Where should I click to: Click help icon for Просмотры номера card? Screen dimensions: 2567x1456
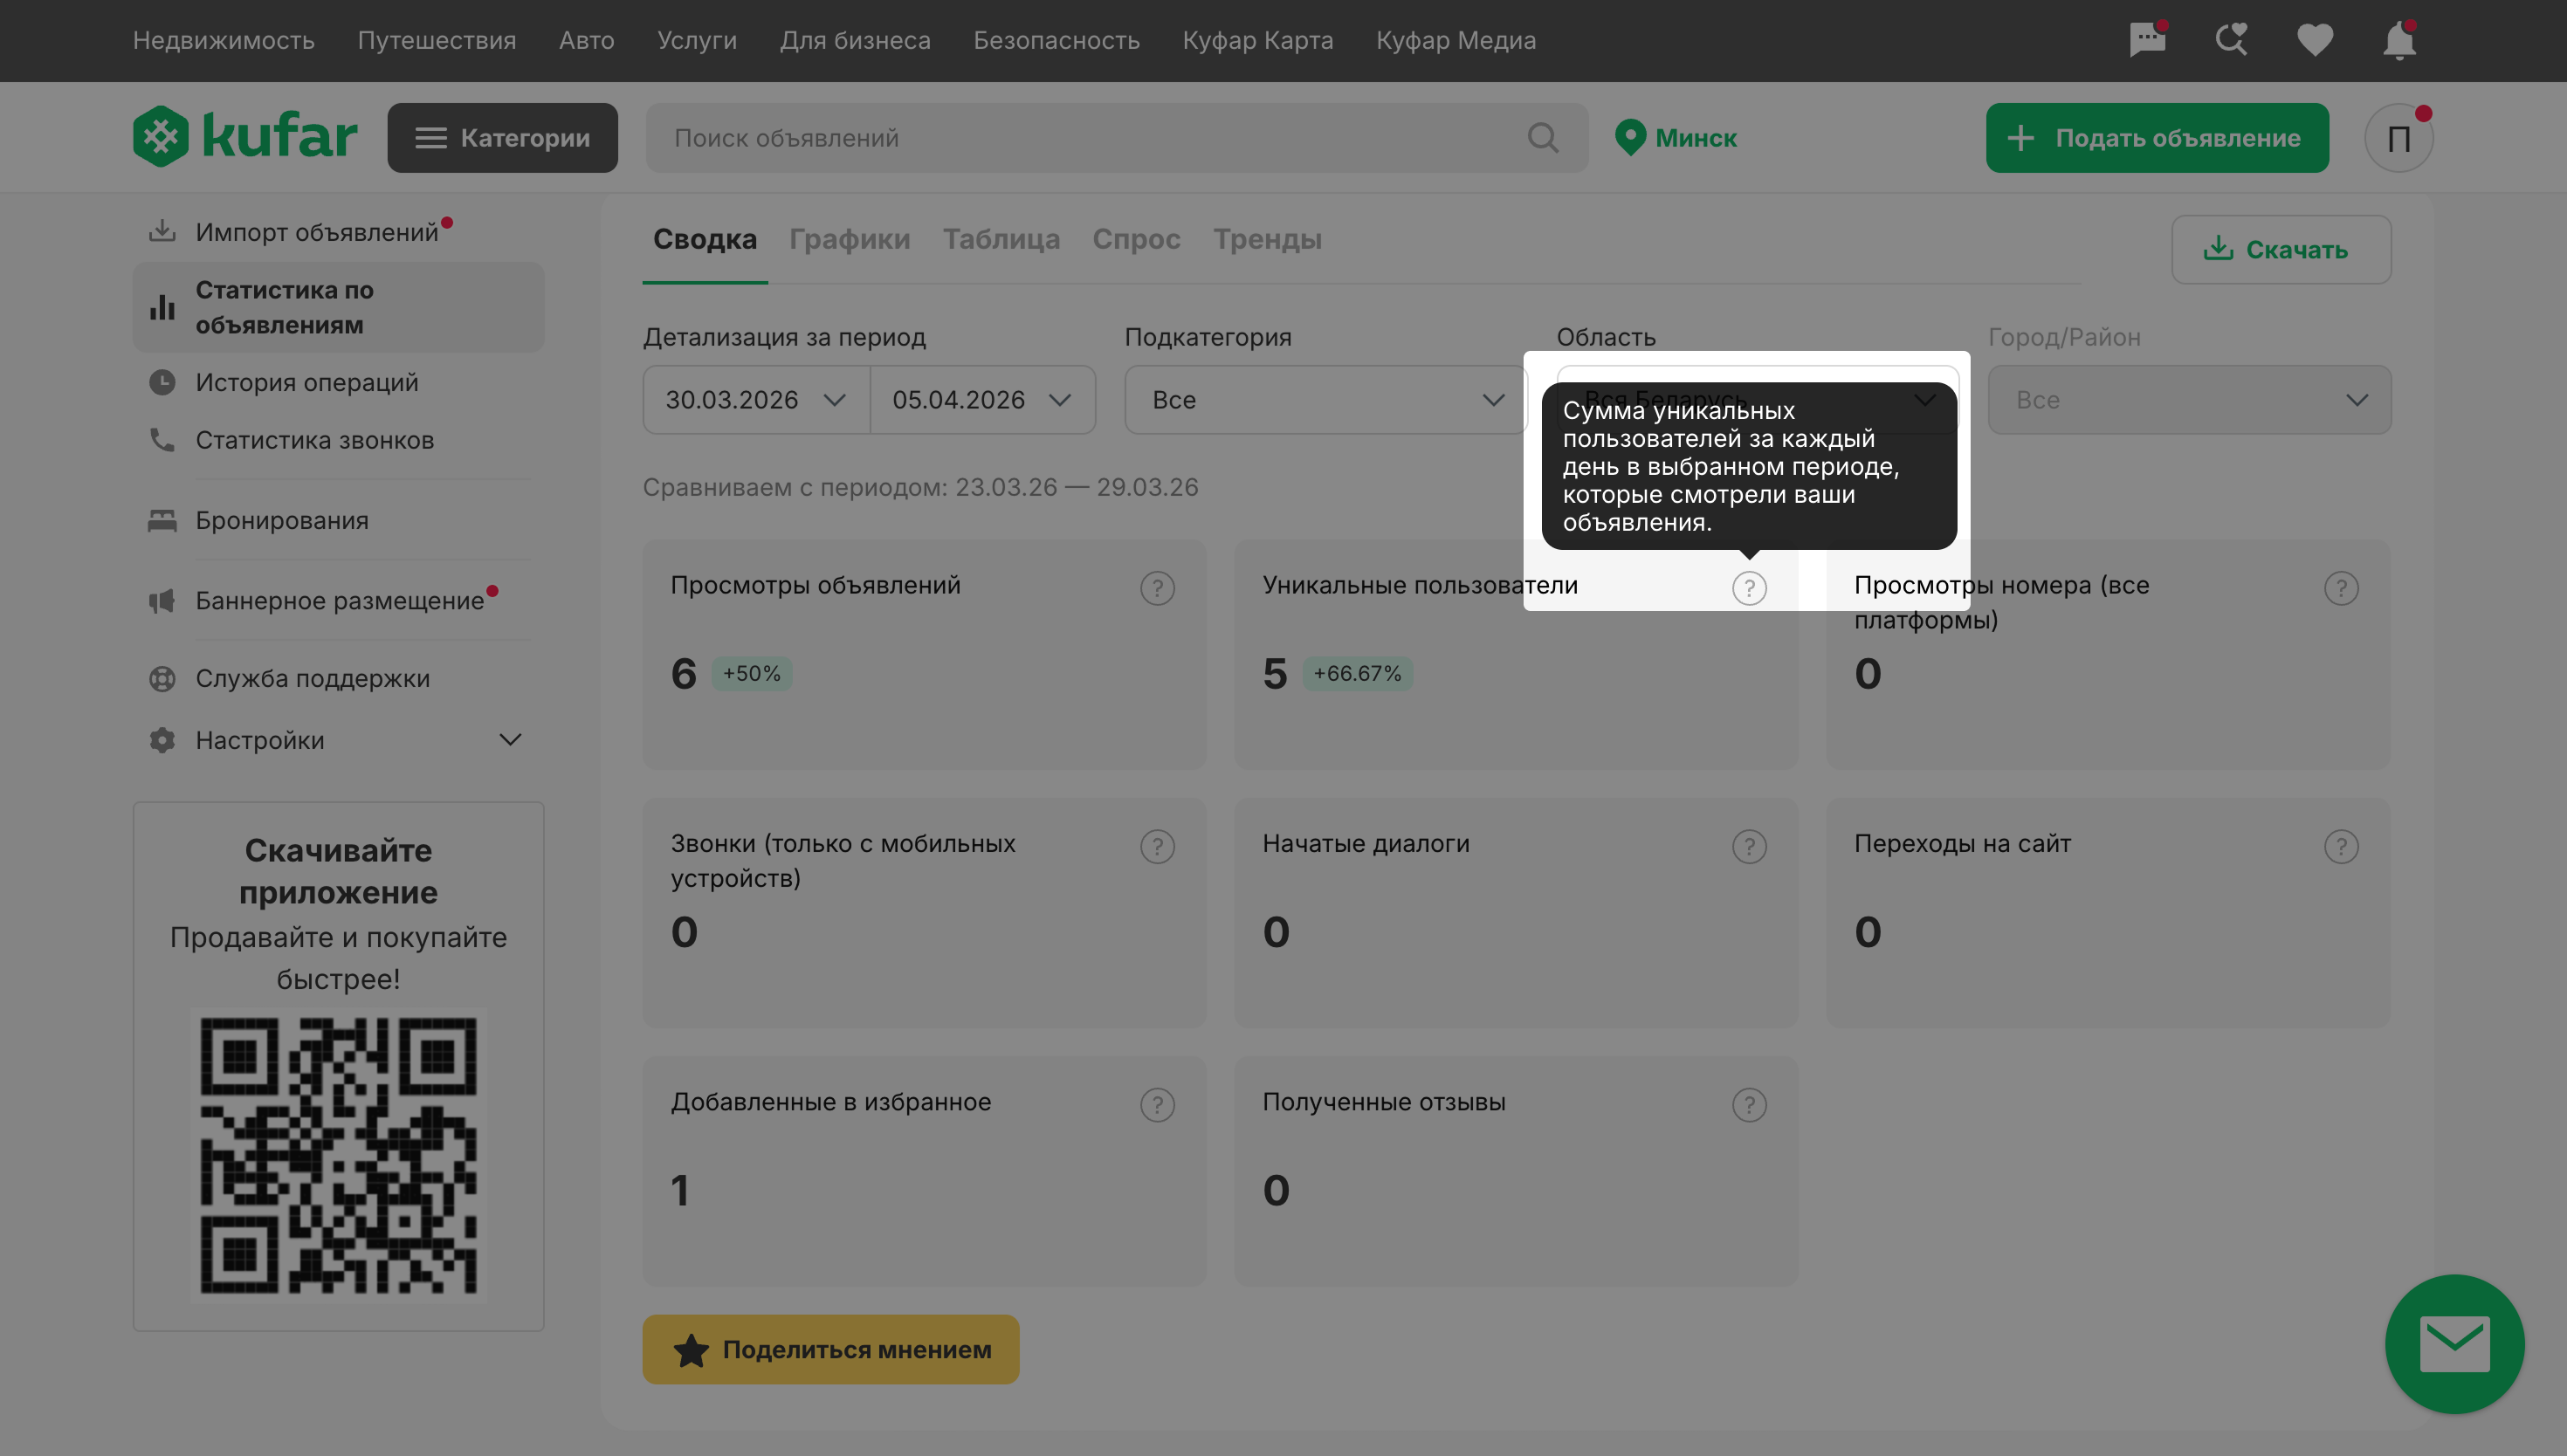tap(2341, 588)
